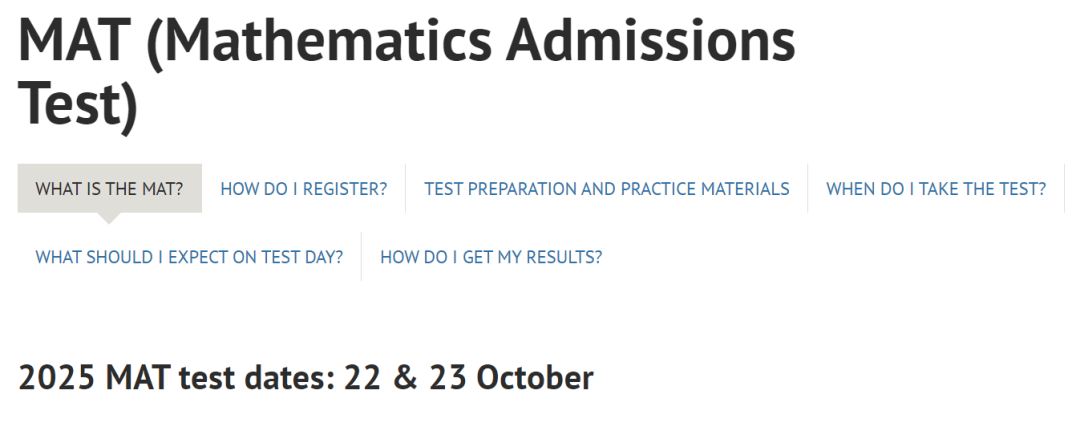Click the number '22' in the dates heading
Image resolution: width=1080 pixels, height=439 pixels.
tap(363, 378)
